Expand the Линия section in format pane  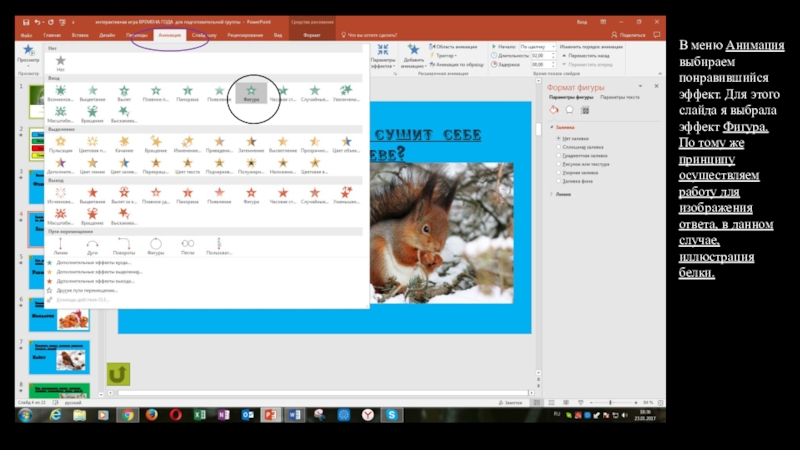click(x=560, y=194)
